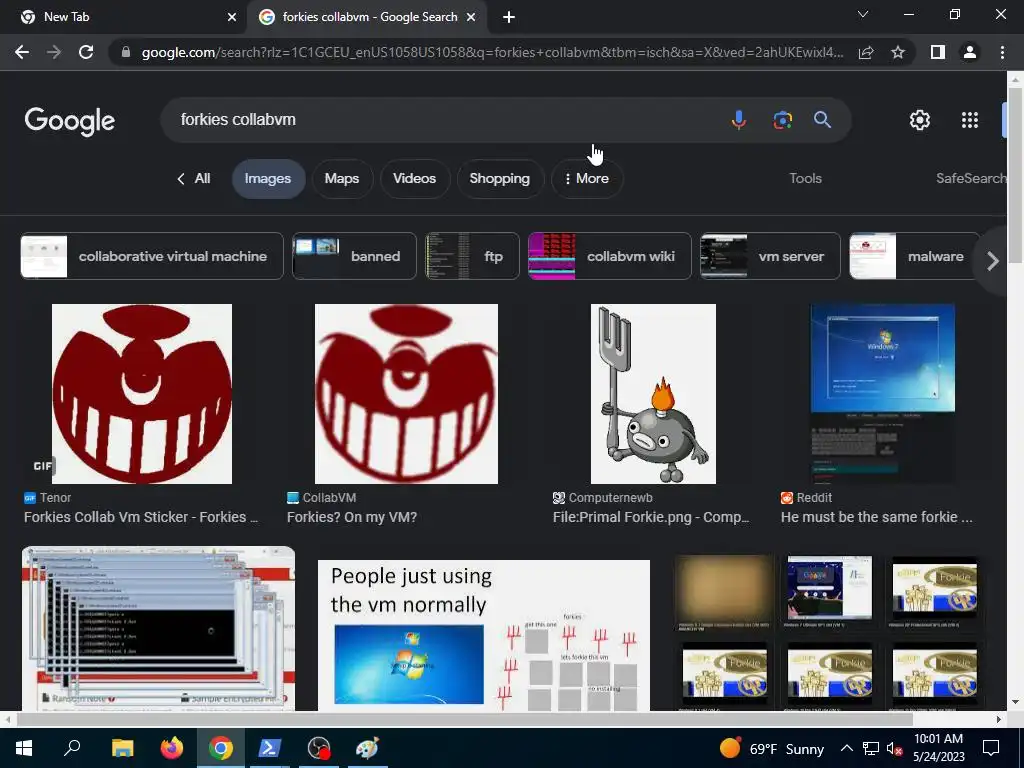Select the banned suggestion chip

(x=354, y=256)
